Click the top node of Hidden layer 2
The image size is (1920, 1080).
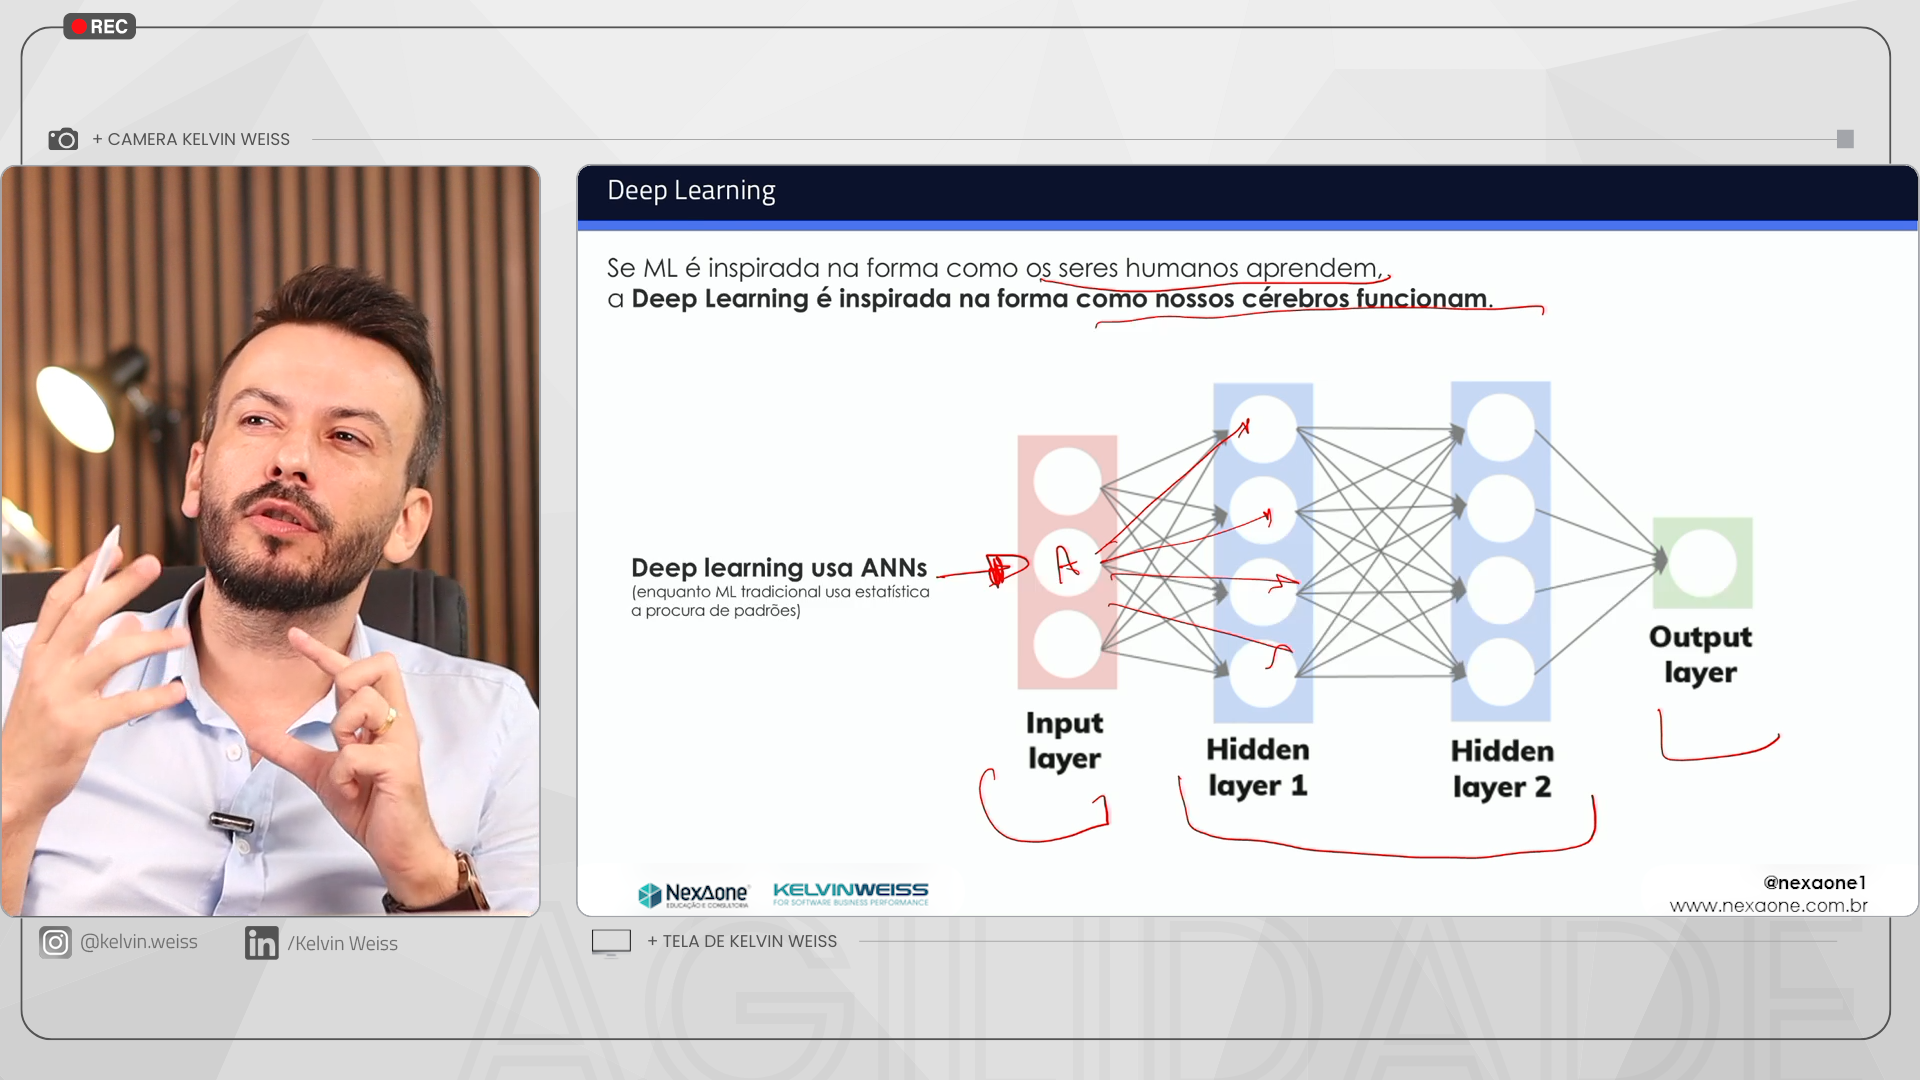[1501, 427]
